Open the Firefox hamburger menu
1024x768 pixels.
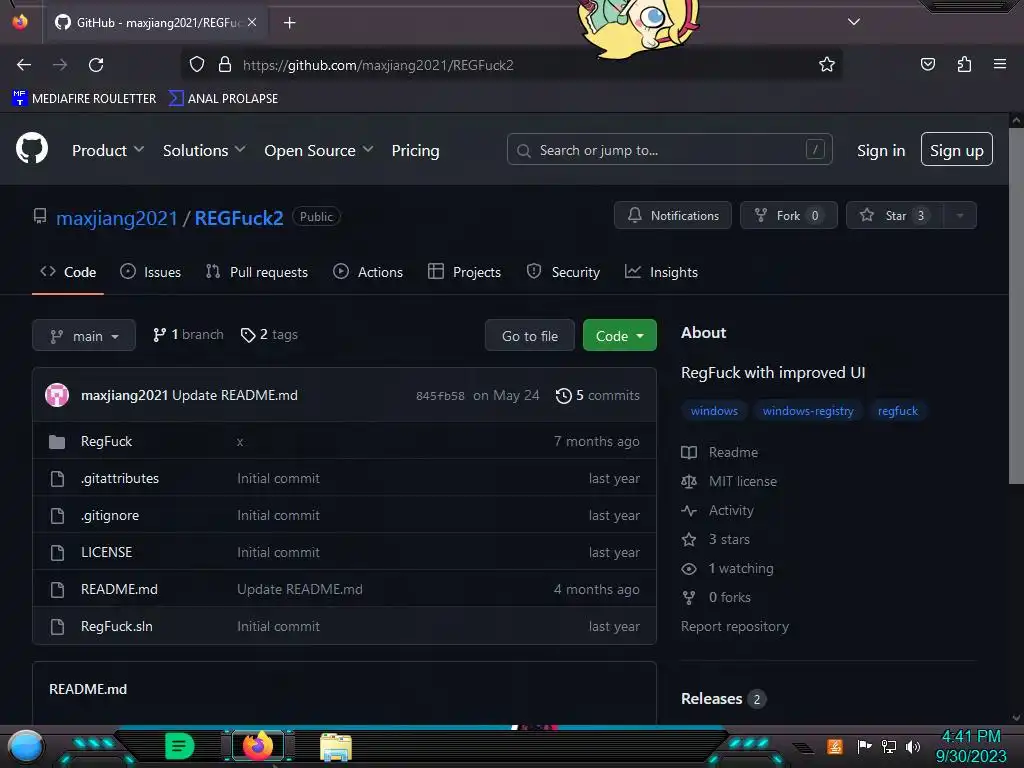1000,64
